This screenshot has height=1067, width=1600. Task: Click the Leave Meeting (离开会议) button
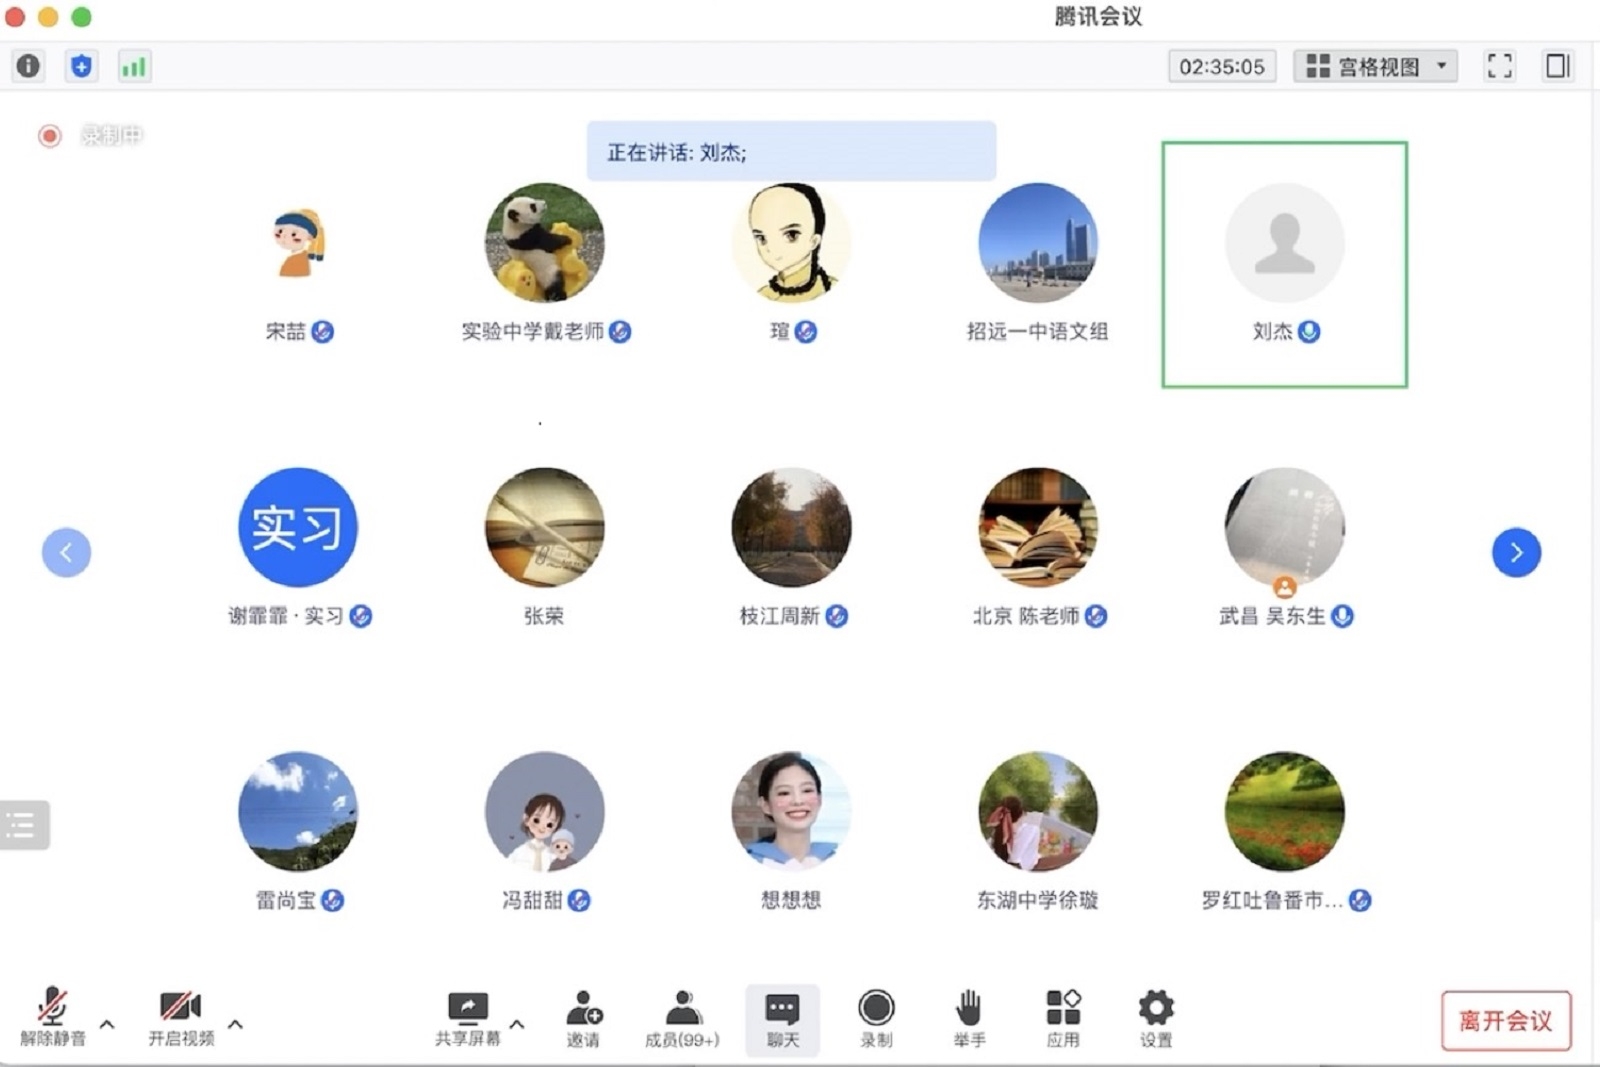1505,1020
